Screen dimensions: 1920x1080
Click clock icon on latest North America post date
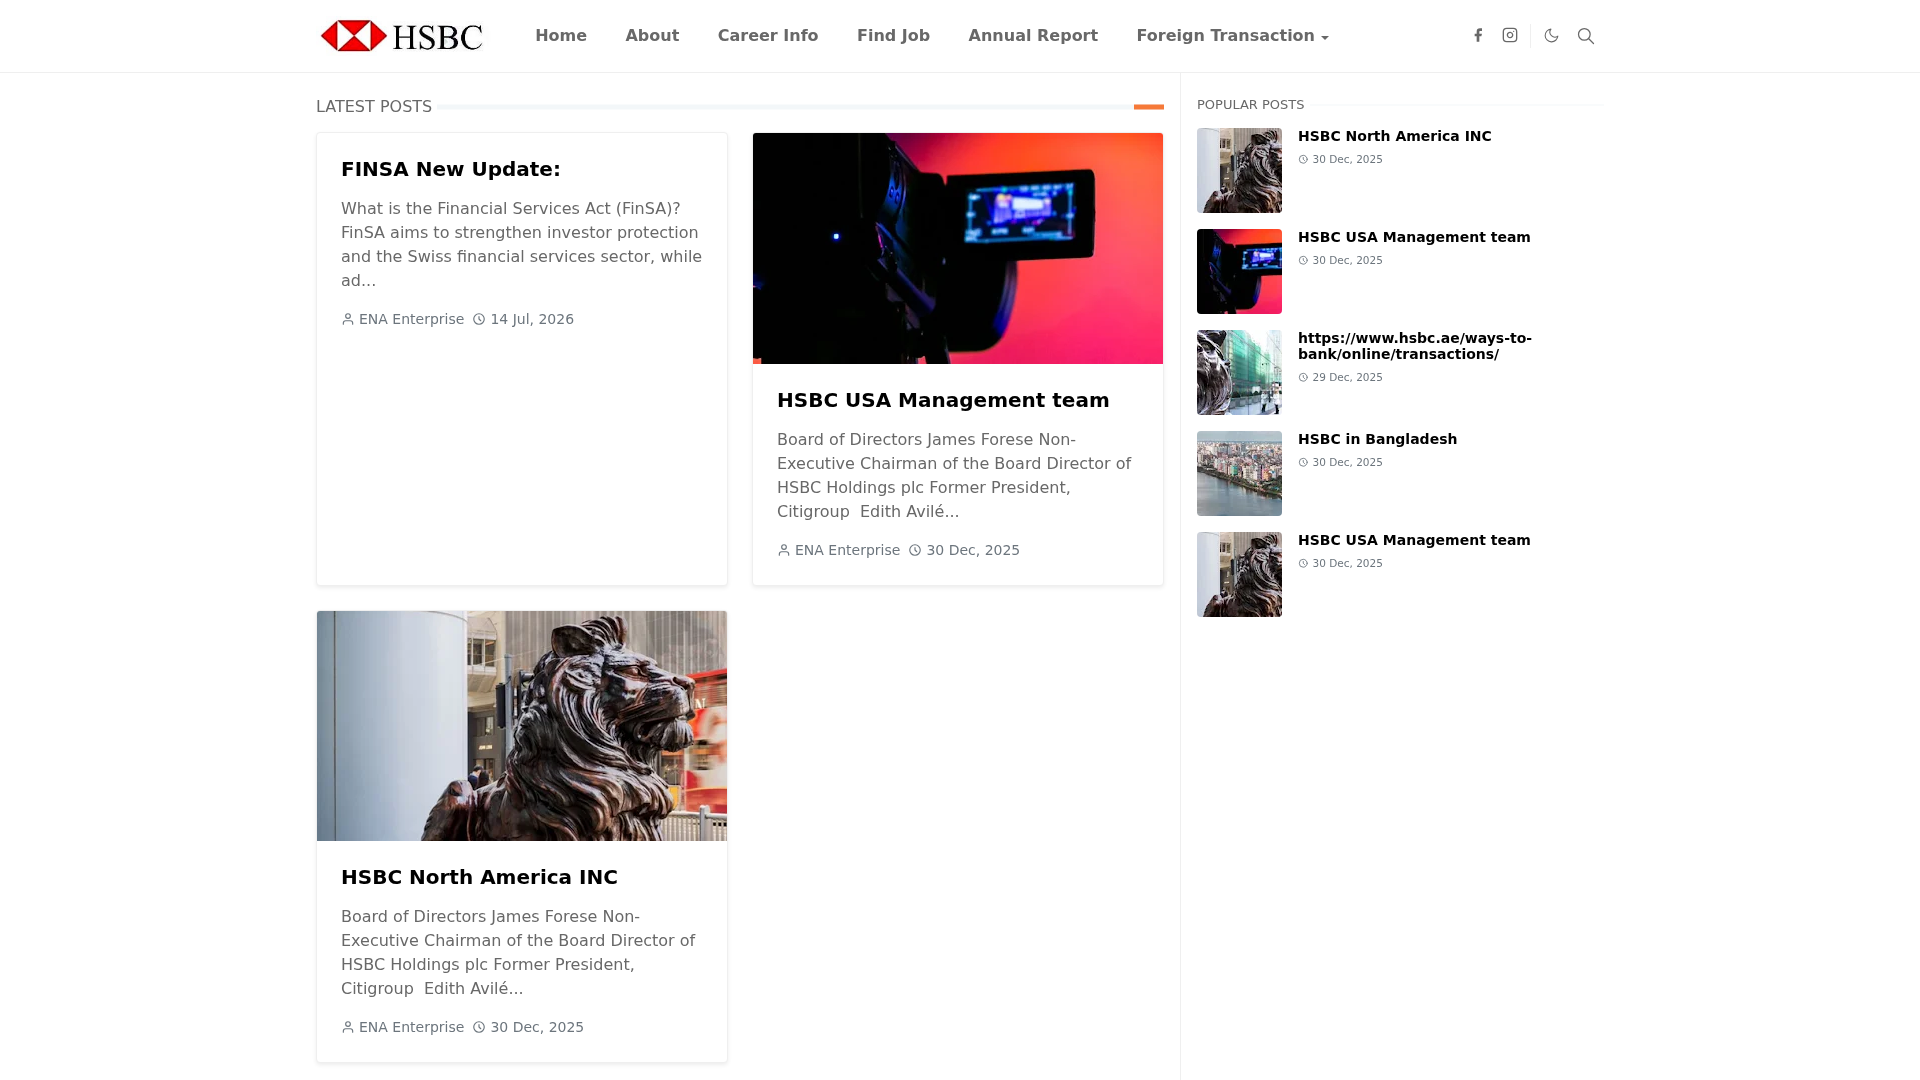coord(479,1027)
